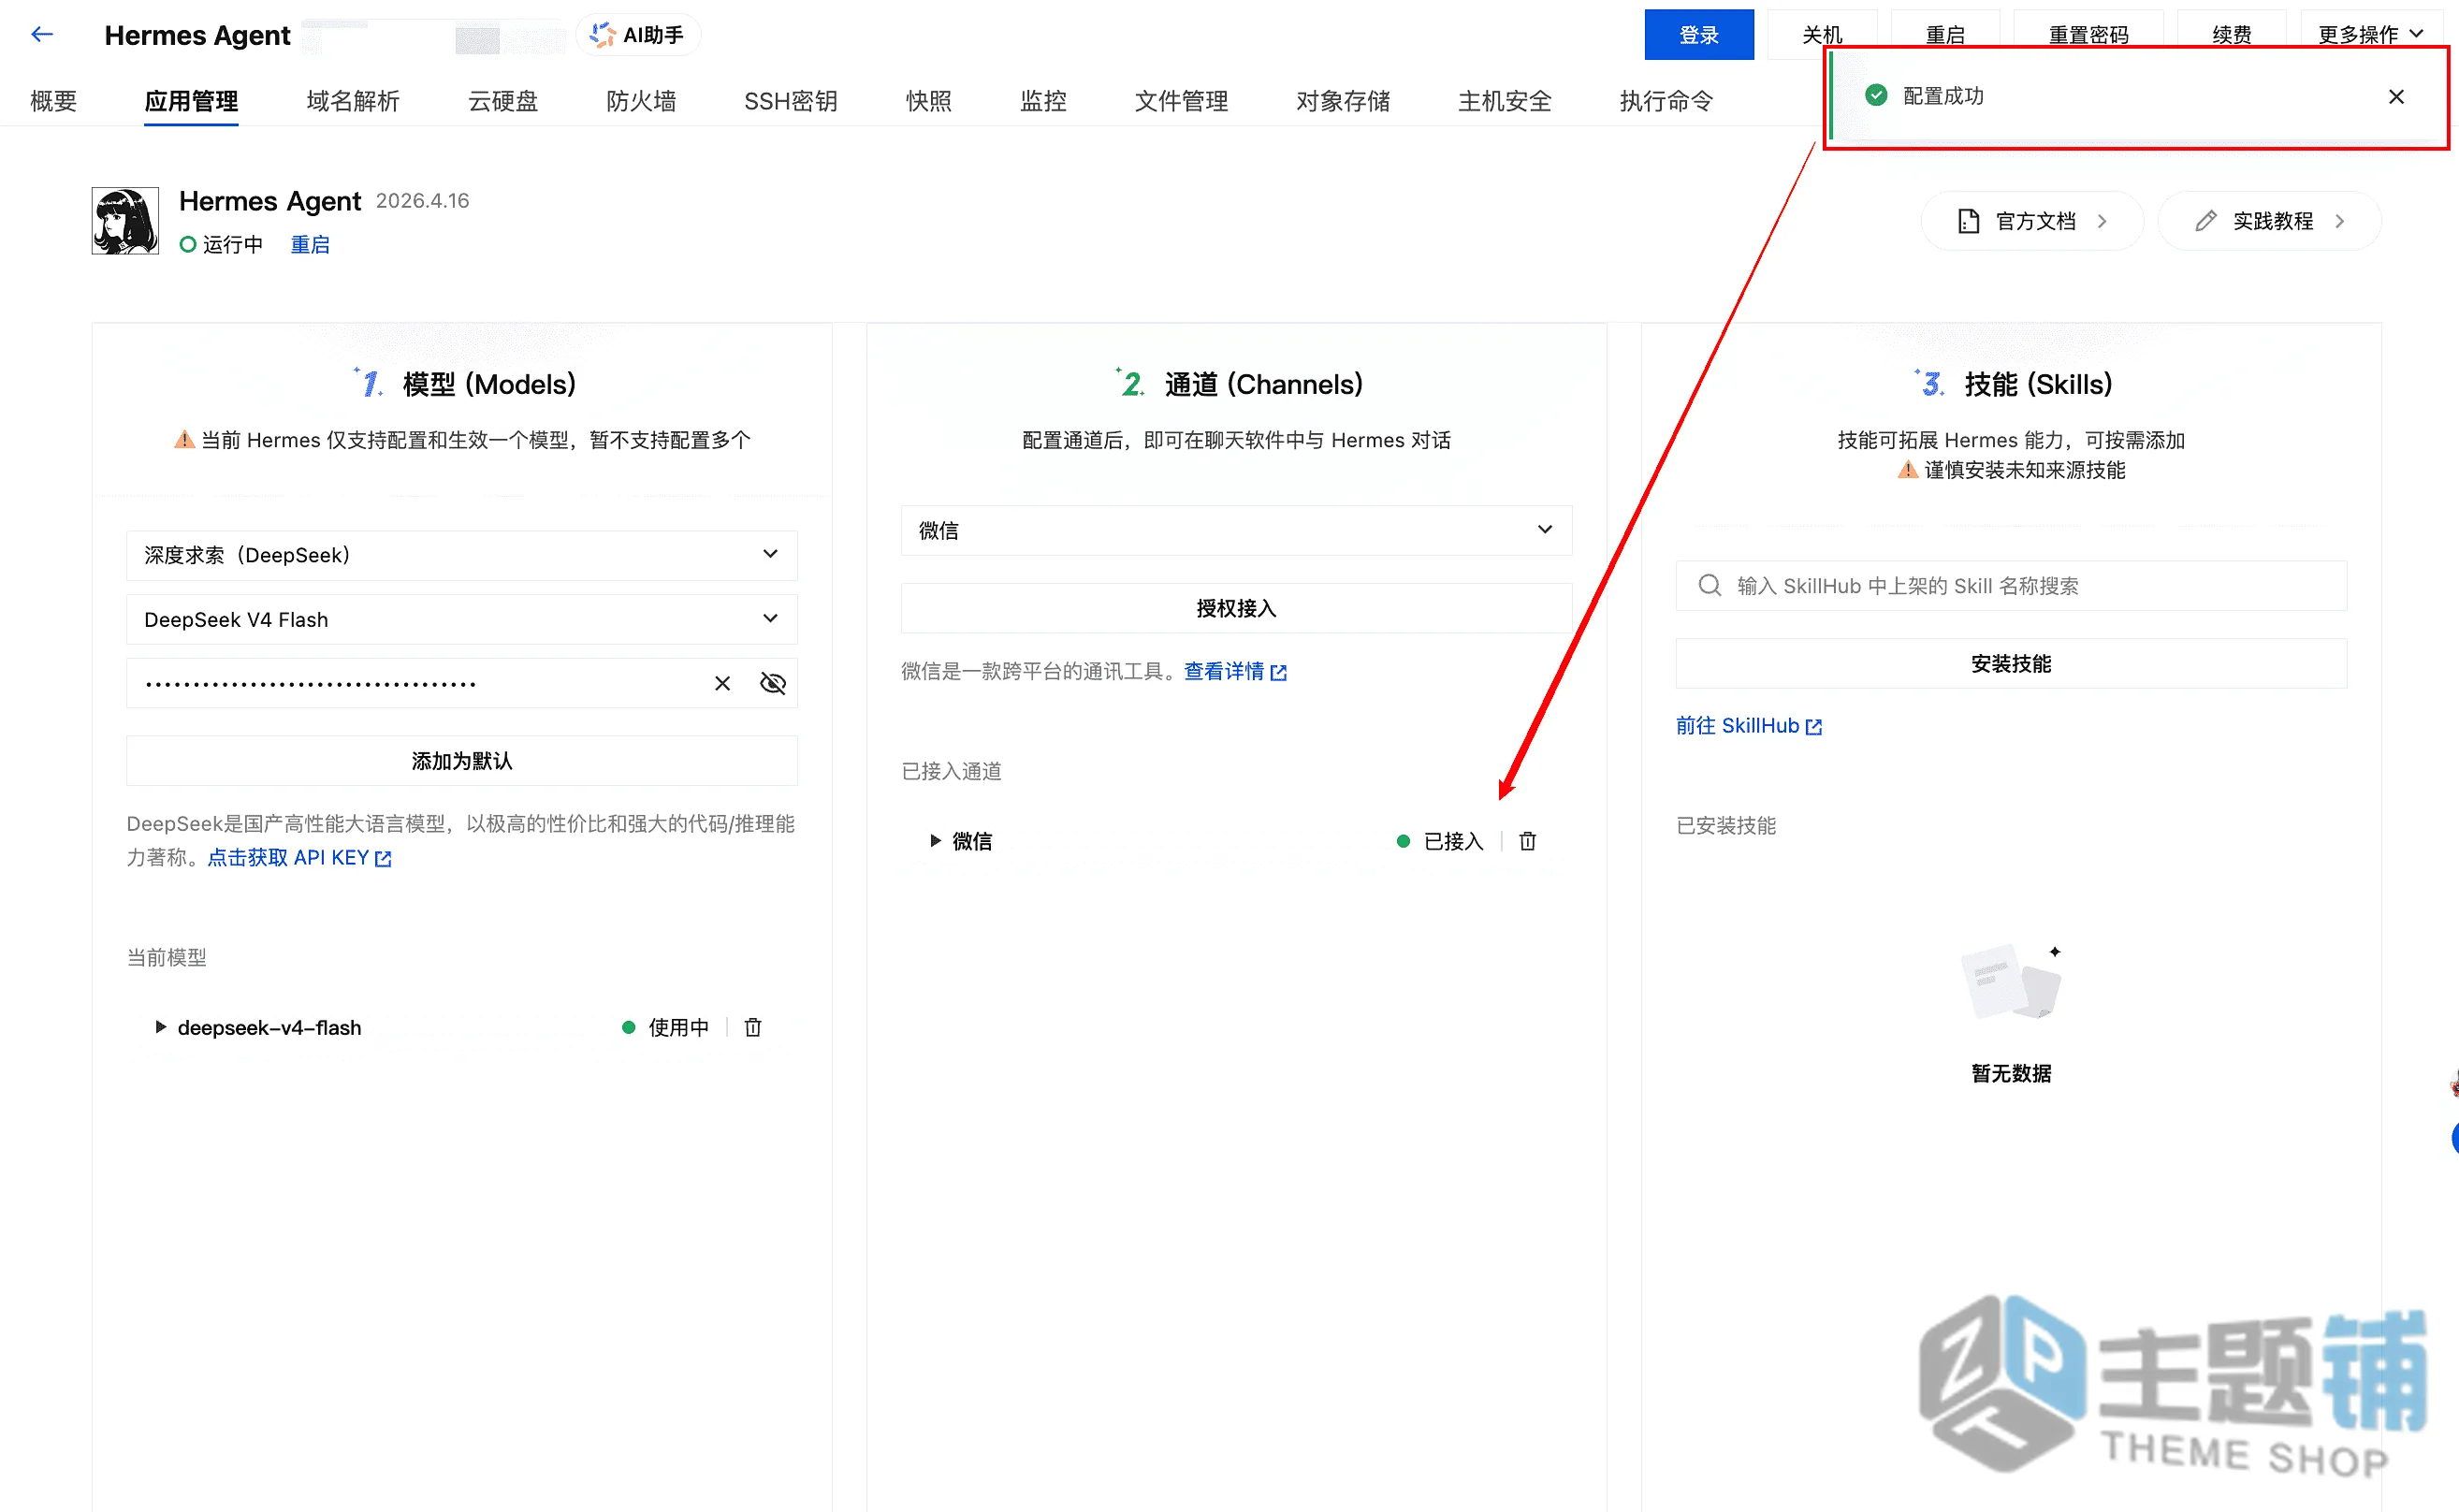2459x1512 pixels.
Task: Open the 文件管理 tab
Action: [x=1181, y=101]
